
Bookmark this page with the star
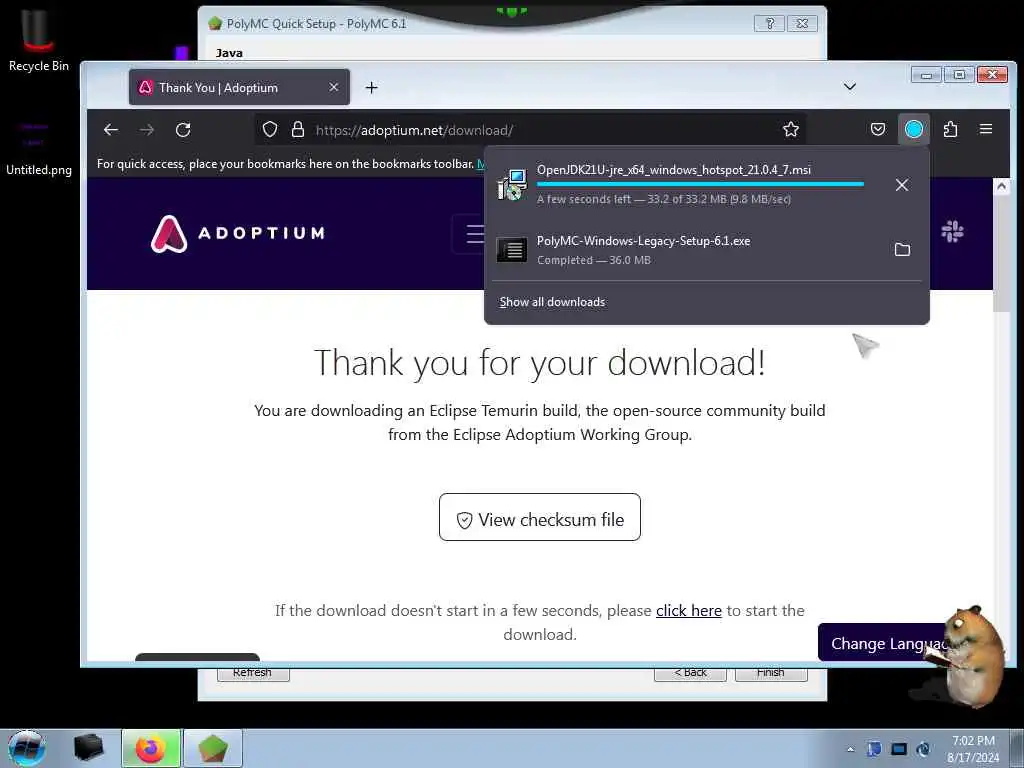(791, 129)
